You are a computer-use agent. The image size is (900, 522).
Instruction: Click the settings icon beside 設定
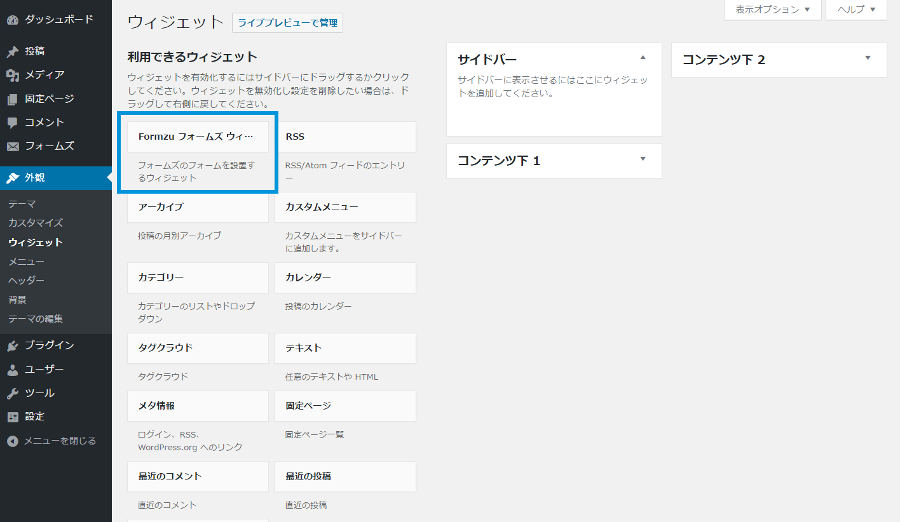[13, 417]
